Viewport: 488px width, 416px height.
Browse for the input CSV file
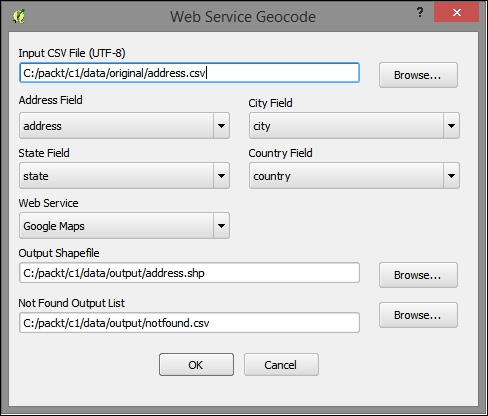tap(418, 75)
